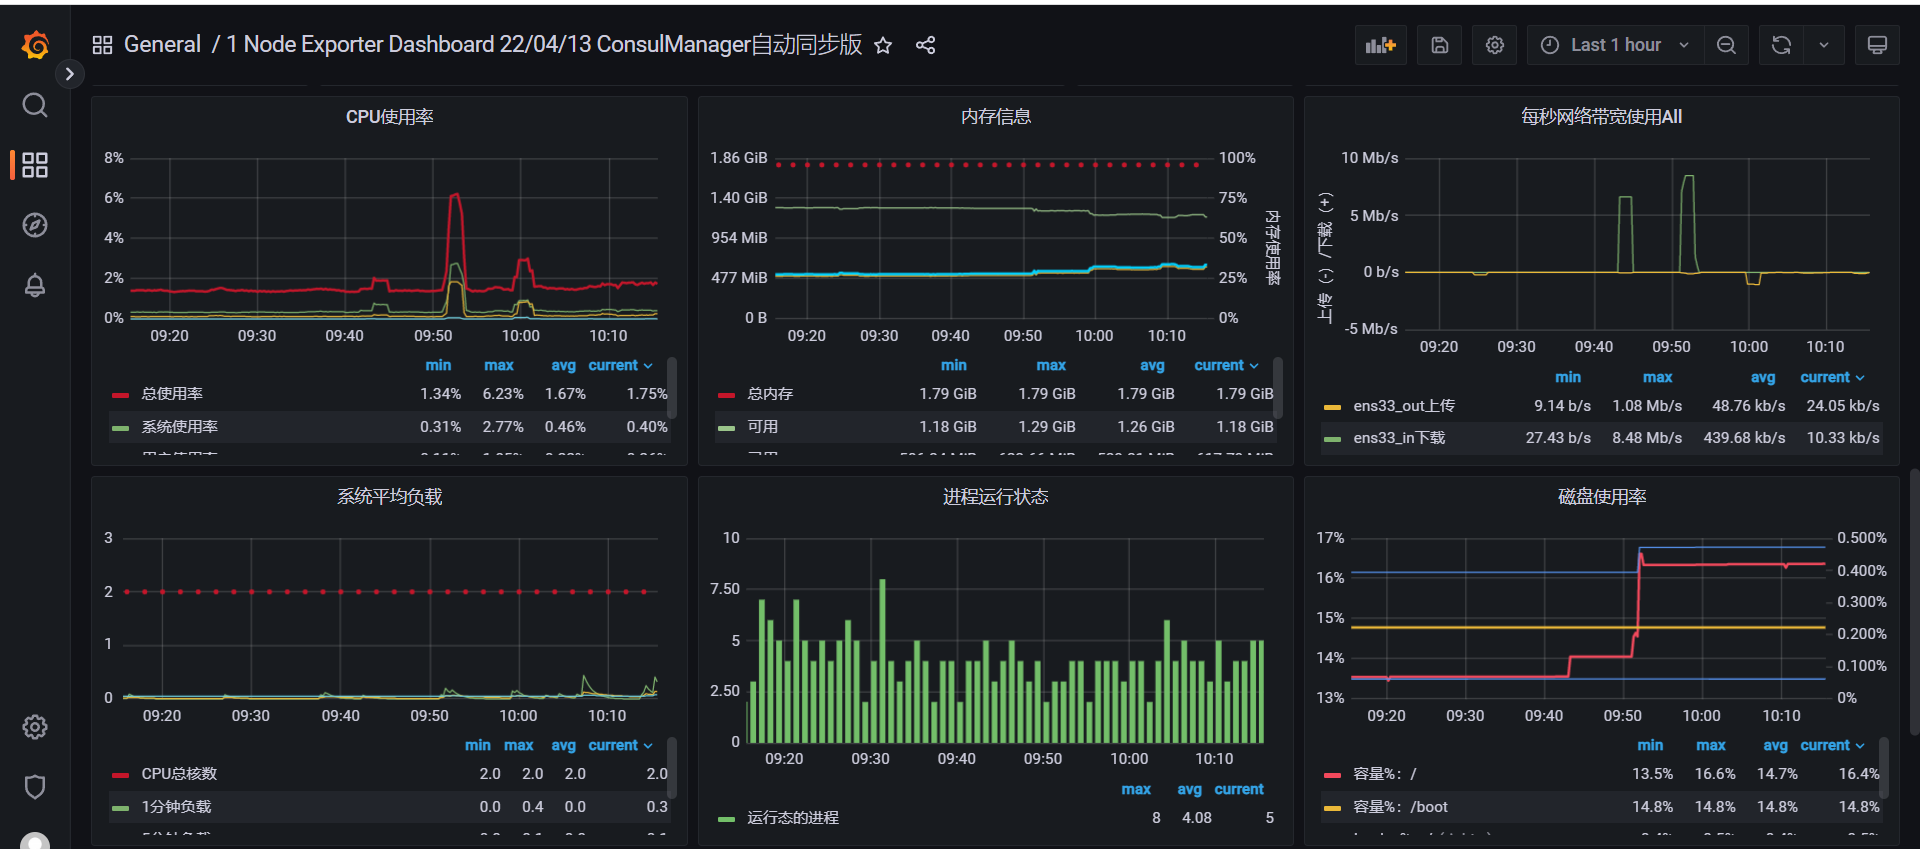The width and height of the screenshot is (1920, 849).
Task: Toggle the ens33_in下载 series
Action: coord(1399,438)
